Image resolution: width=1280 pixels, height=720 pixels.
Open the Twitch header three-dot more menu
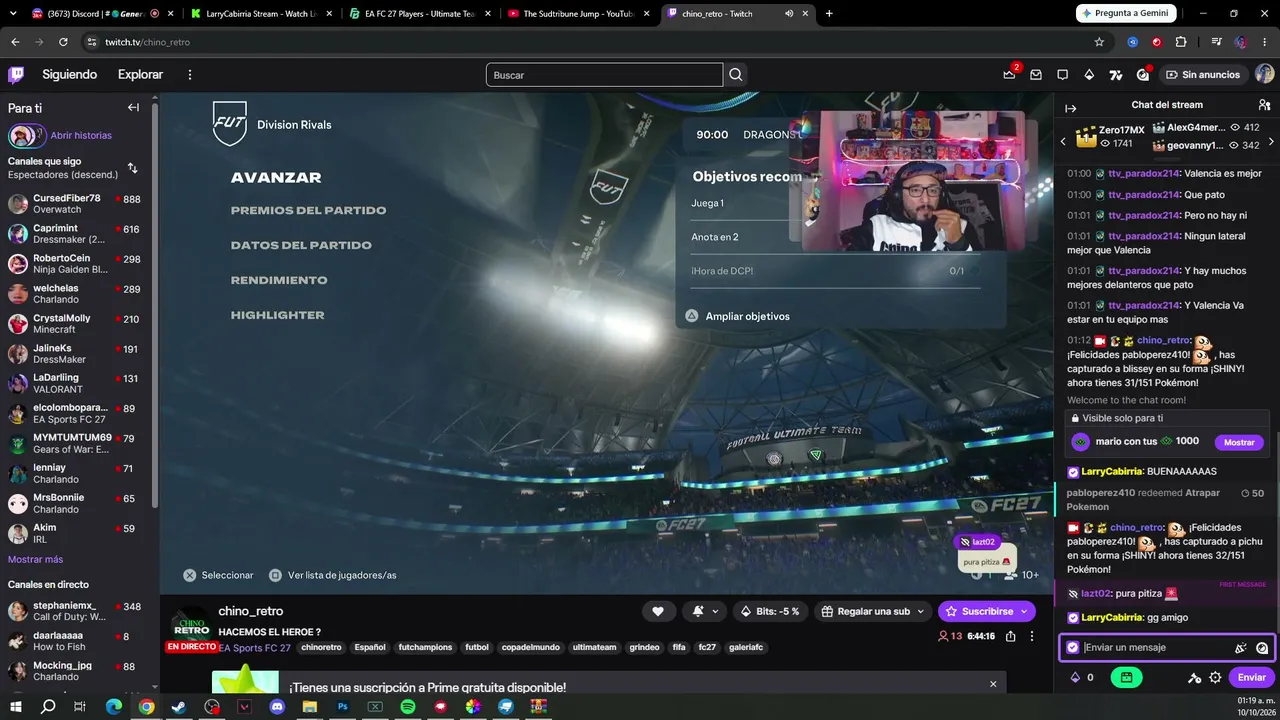click(x=190, y=75)
